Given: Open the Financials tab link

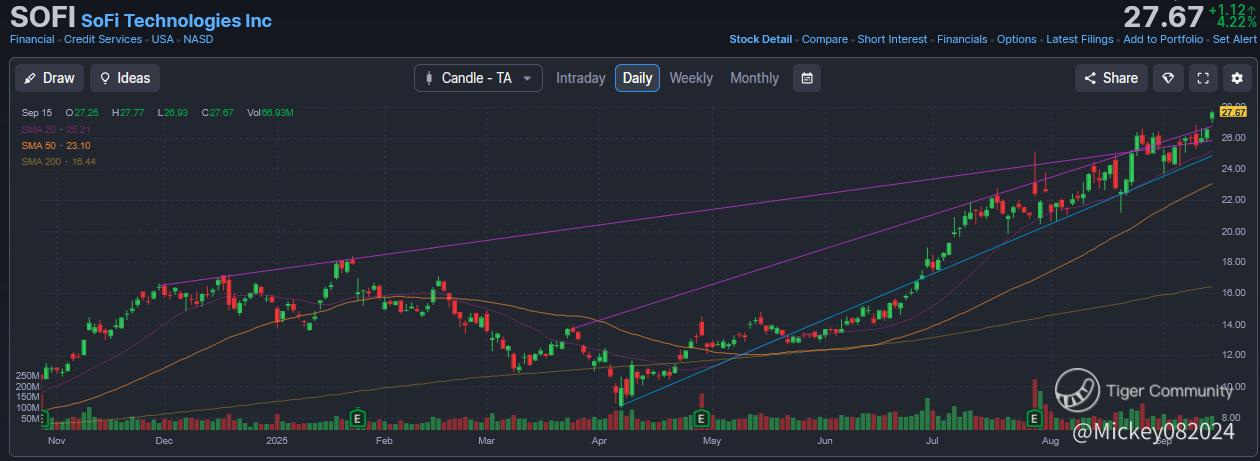Looking at the screenshot, I should [x=964, y=40].
